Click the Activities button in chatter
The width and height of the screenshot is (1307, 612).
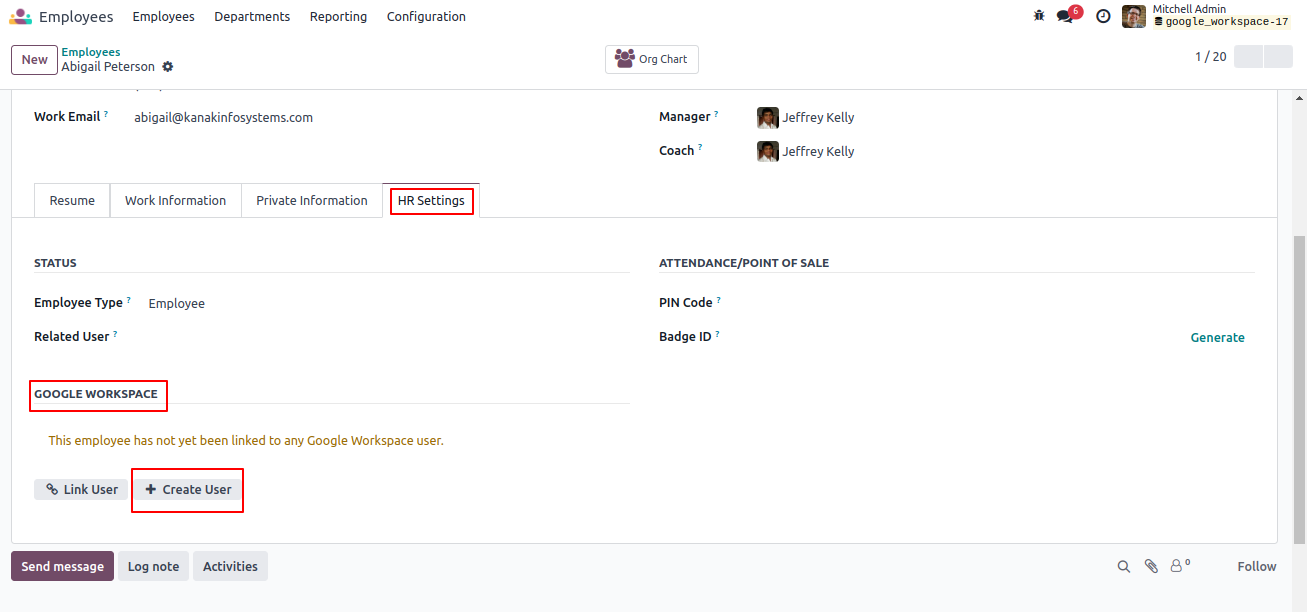point(230,566)
